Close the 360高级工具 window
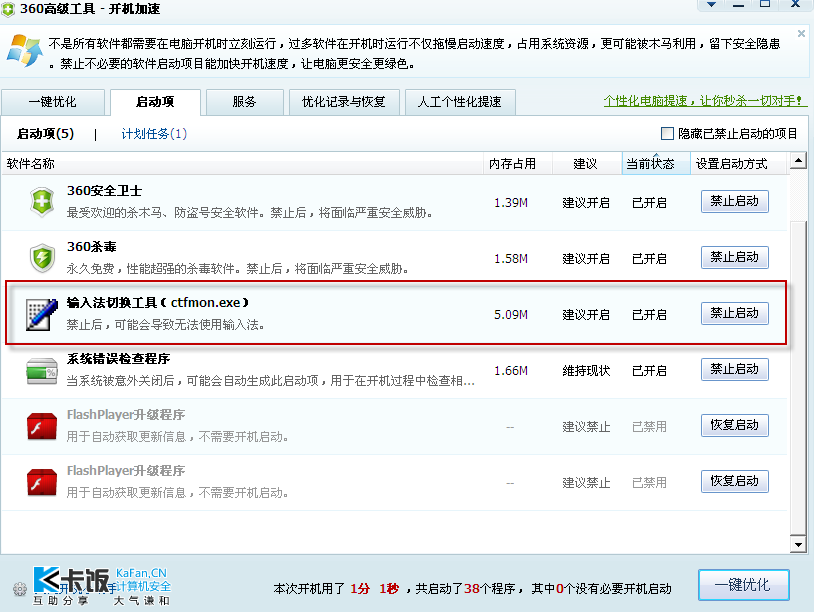The height and width of the screenshot is (613, 814). pyautogui.click(x=795, y=4)
